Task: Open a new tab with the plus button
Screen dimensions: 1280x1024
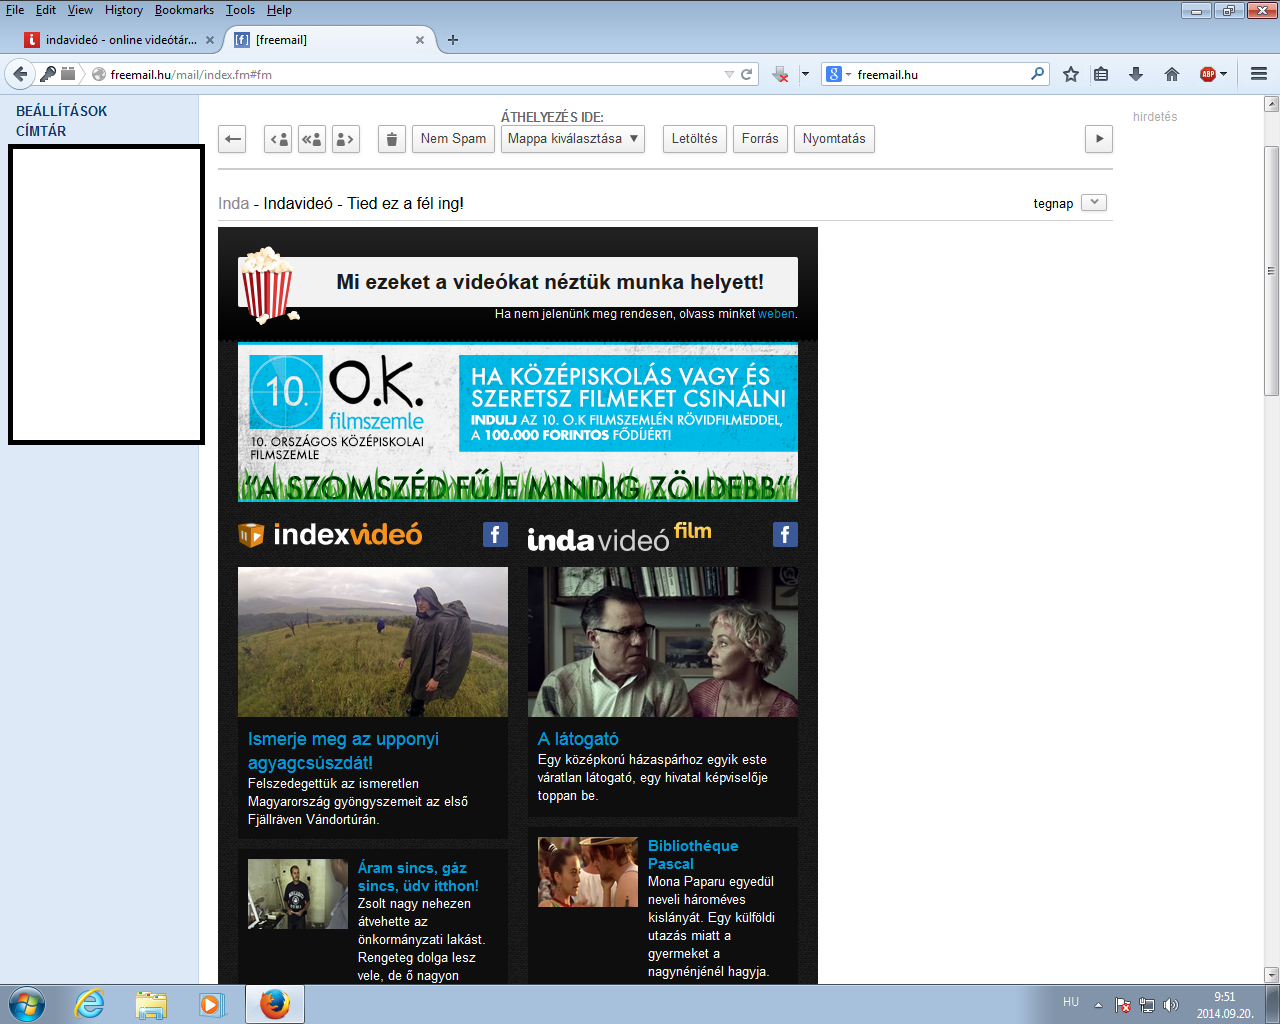Action: [x=453, y=40]
